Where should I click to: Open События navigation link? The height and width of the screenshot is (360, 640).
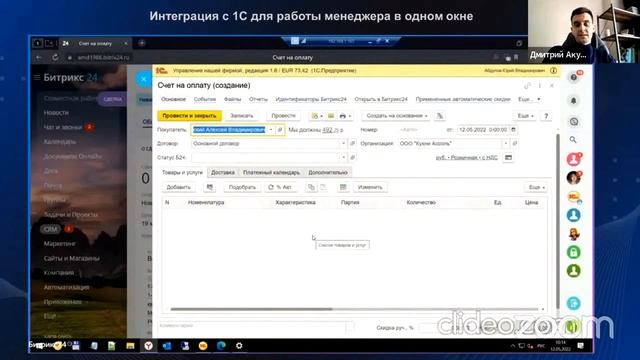click(204, 99)
